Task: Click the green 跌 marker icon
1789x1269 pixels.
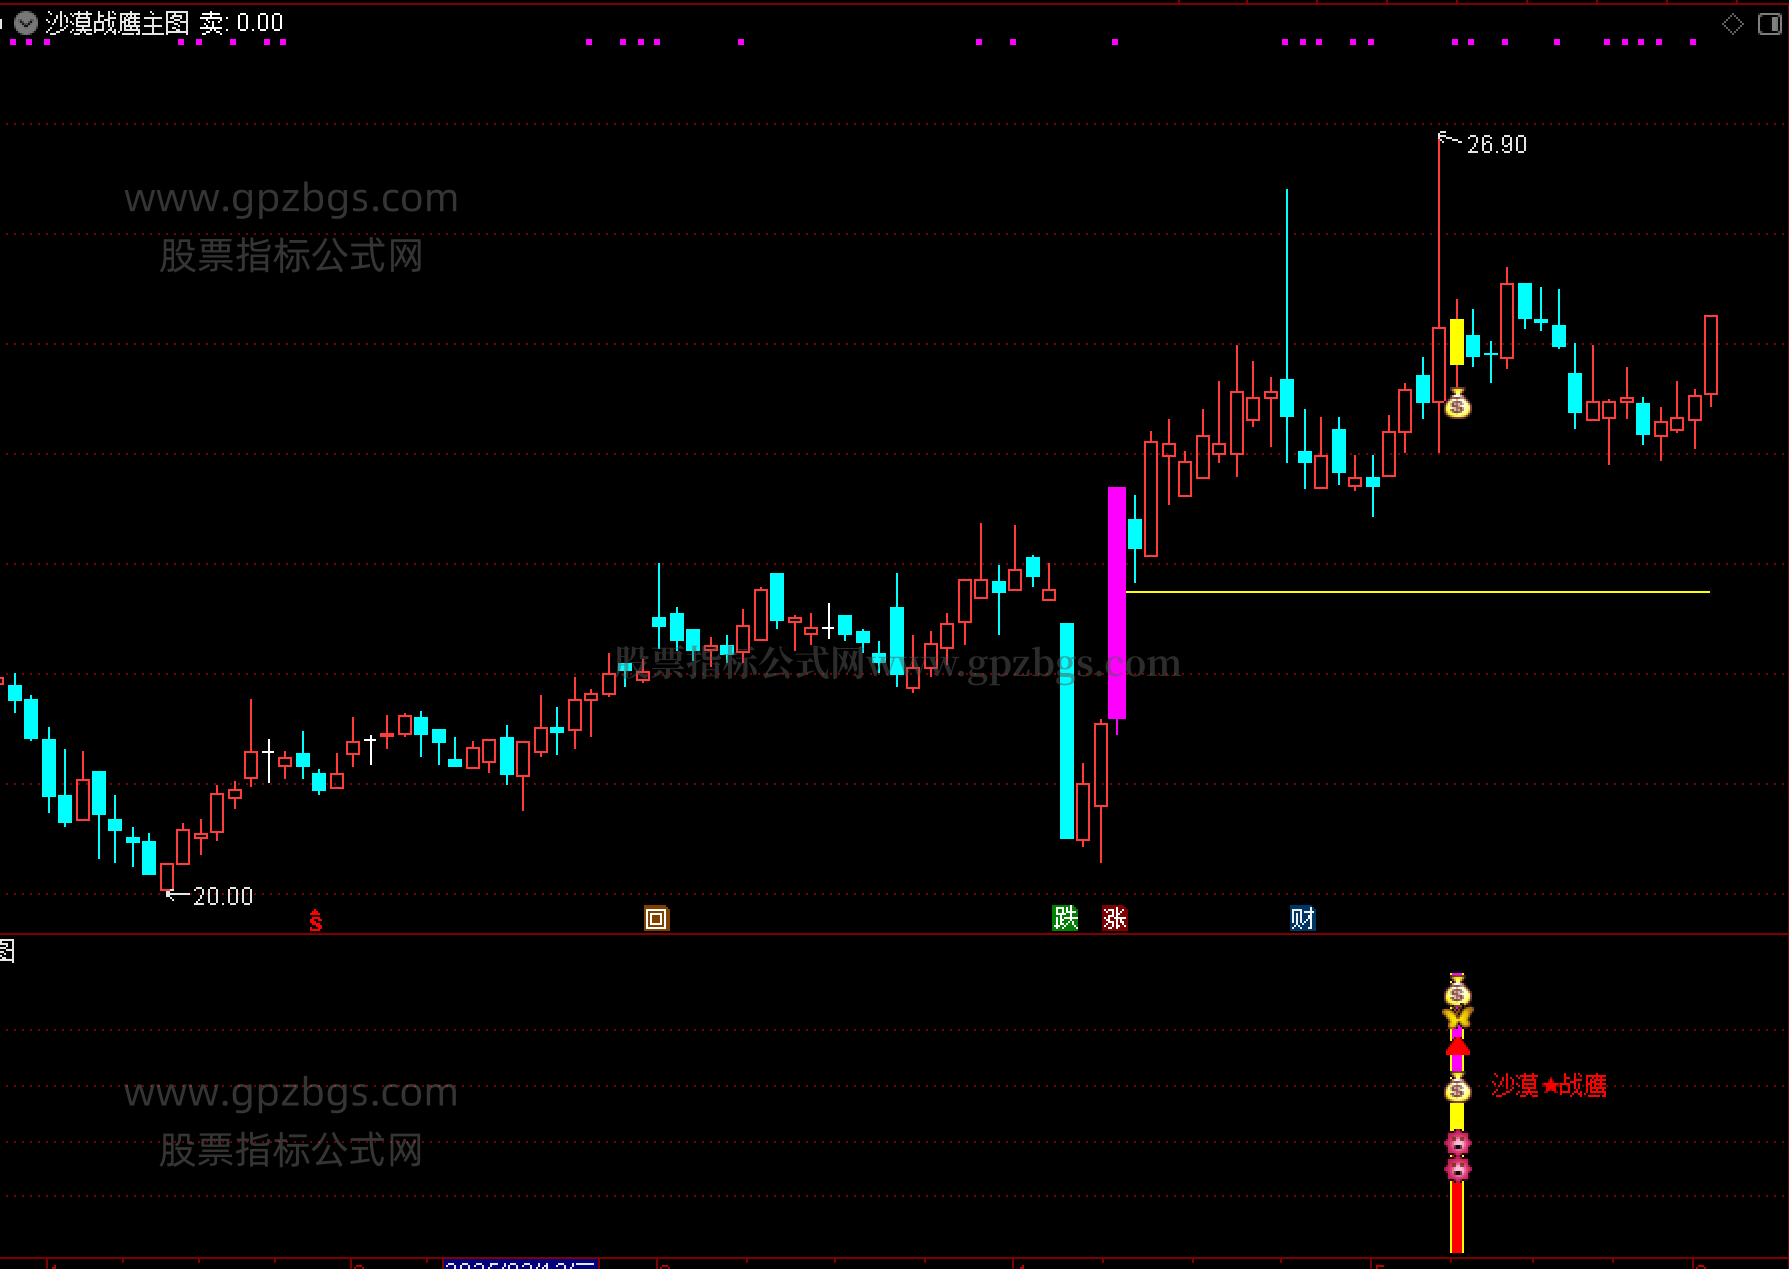Action: (1065, 918)
